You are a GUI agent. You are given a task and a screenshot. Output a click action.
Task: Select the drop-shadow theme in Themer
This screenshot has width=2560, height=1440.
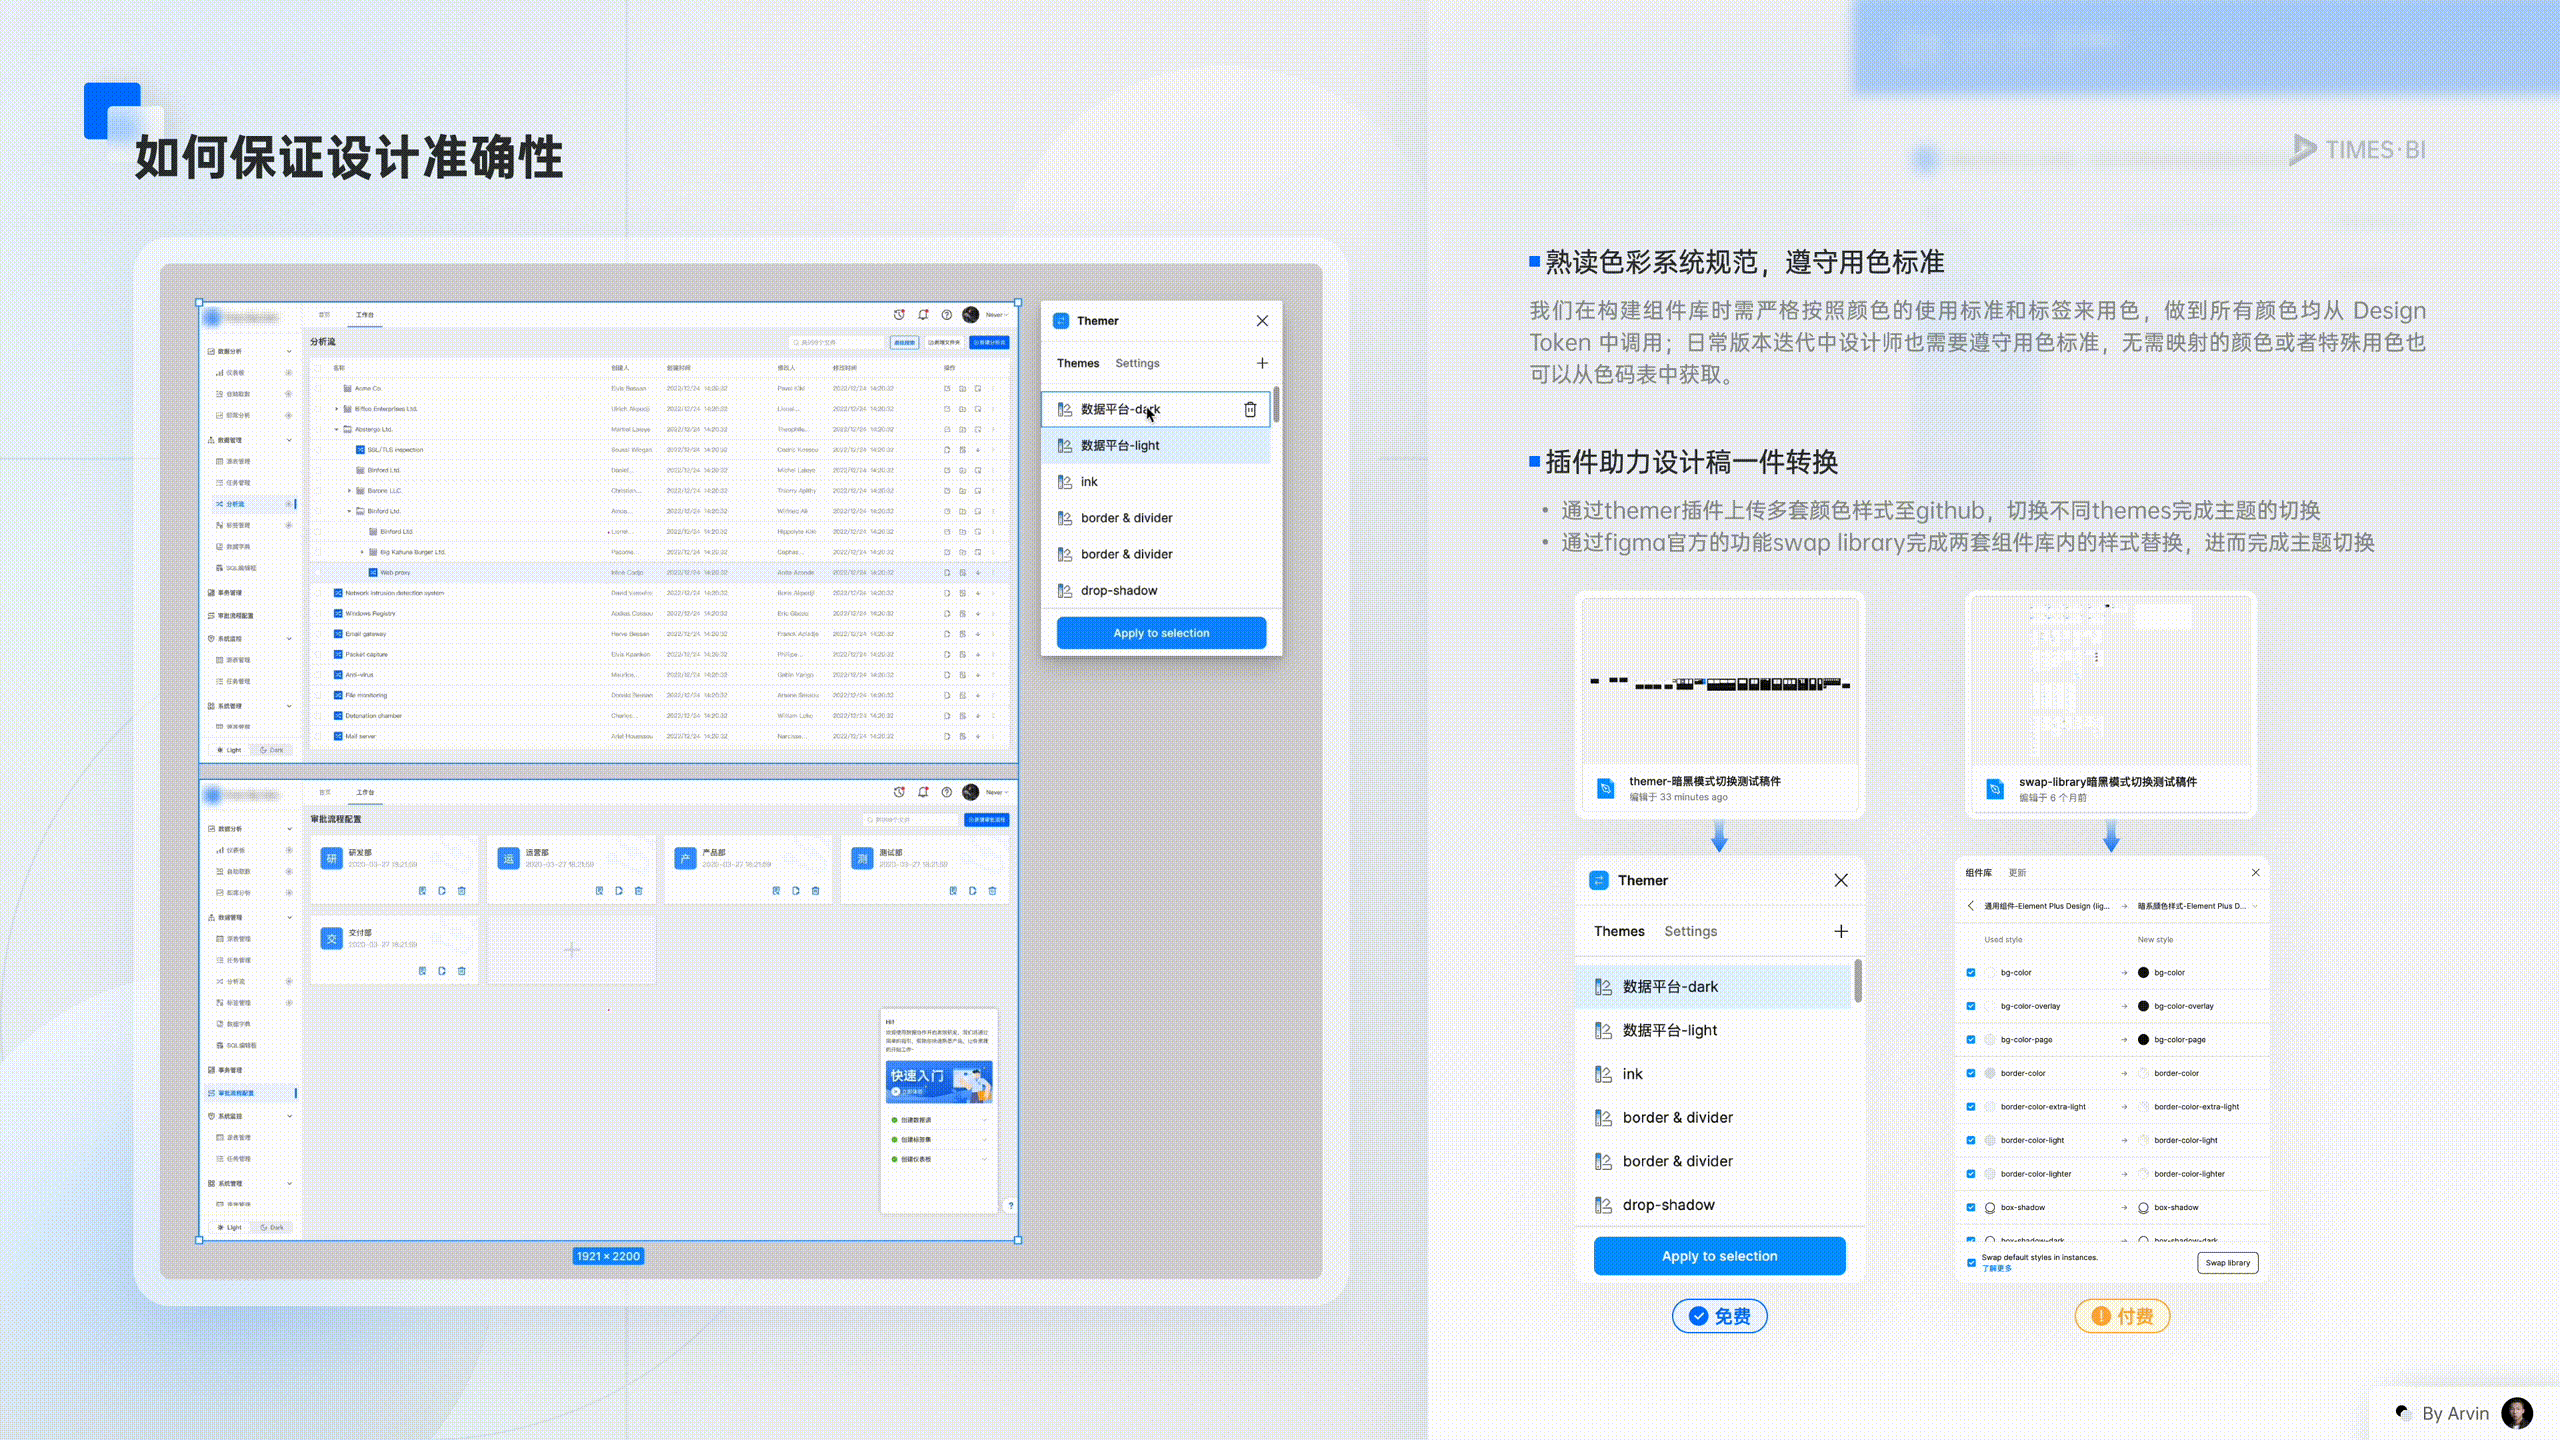[1120, 590]
